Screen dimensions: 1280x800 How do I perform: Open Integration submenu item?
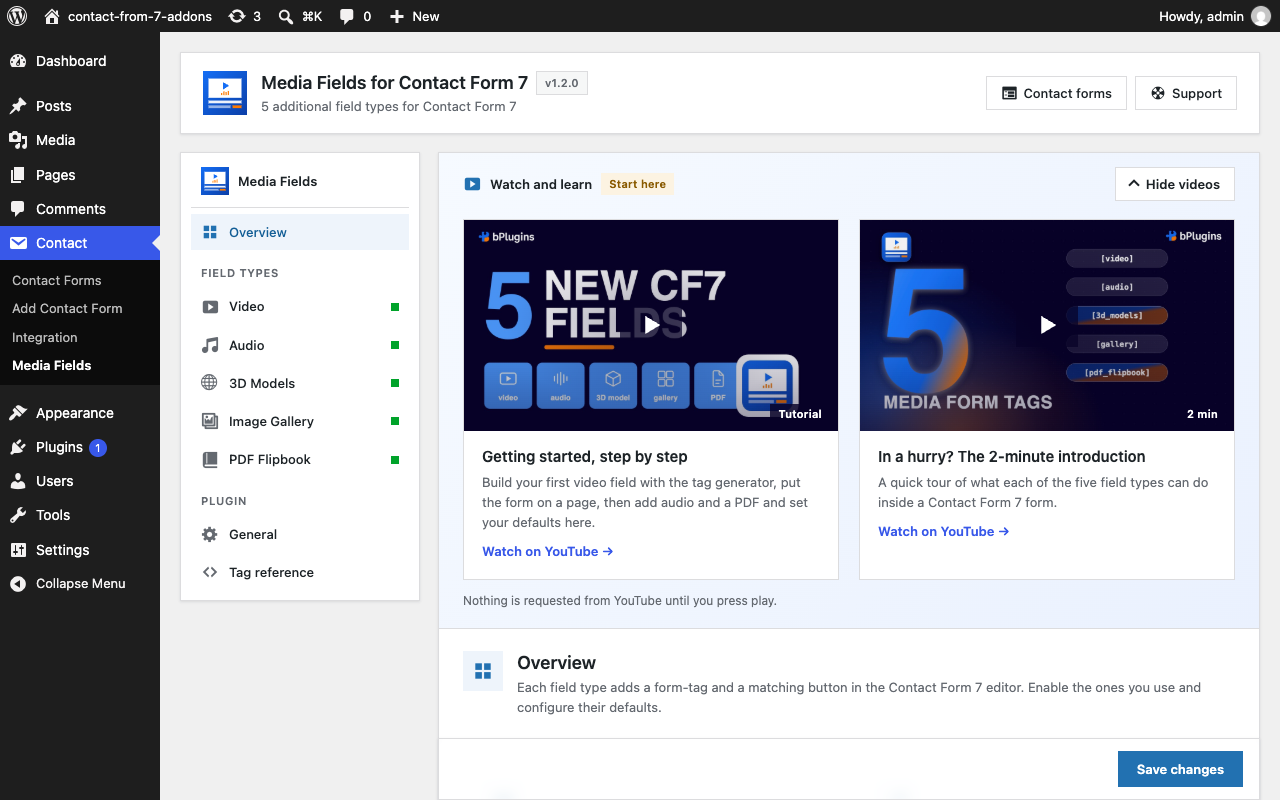point(45,338)
